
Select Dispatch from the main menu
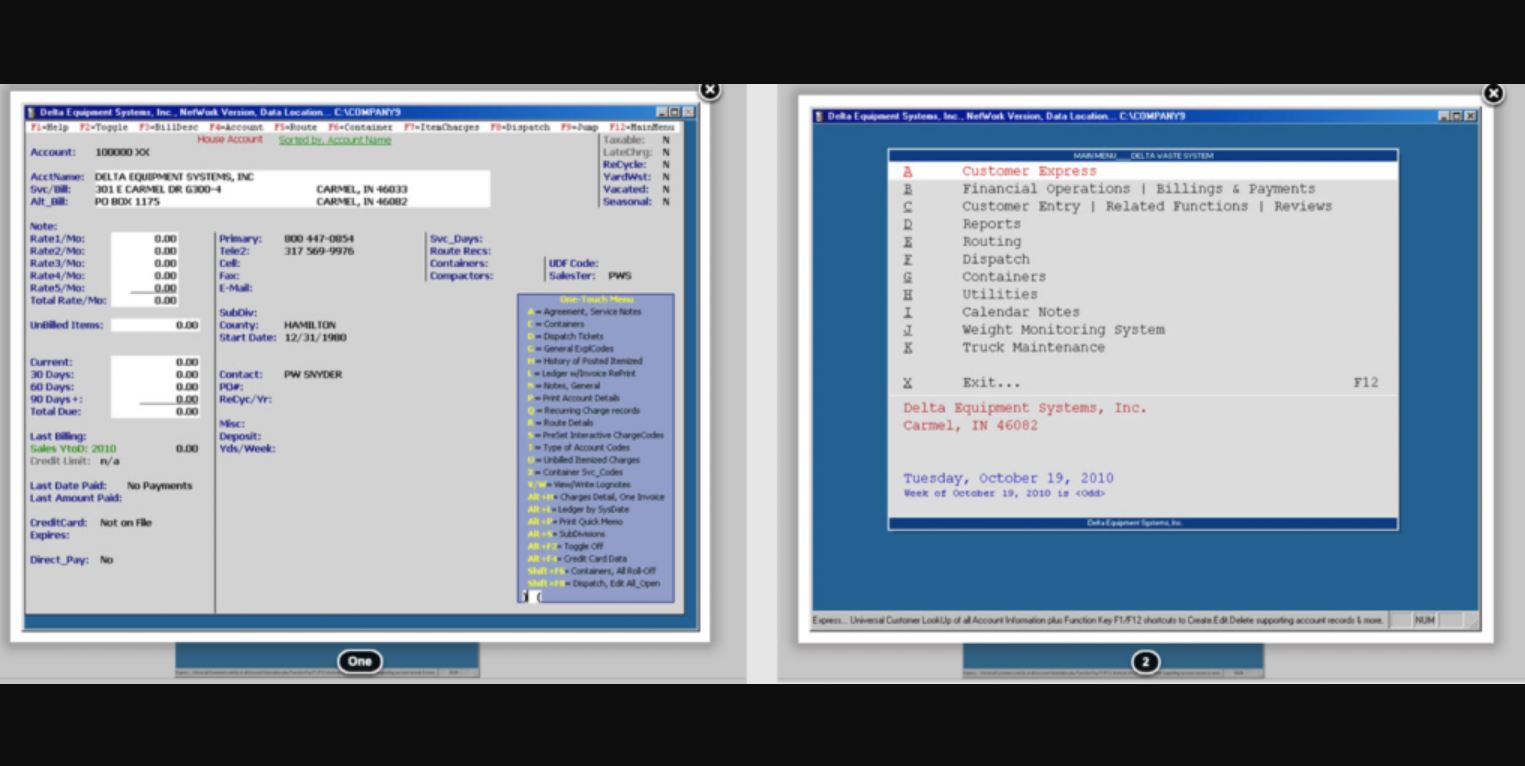995,260
